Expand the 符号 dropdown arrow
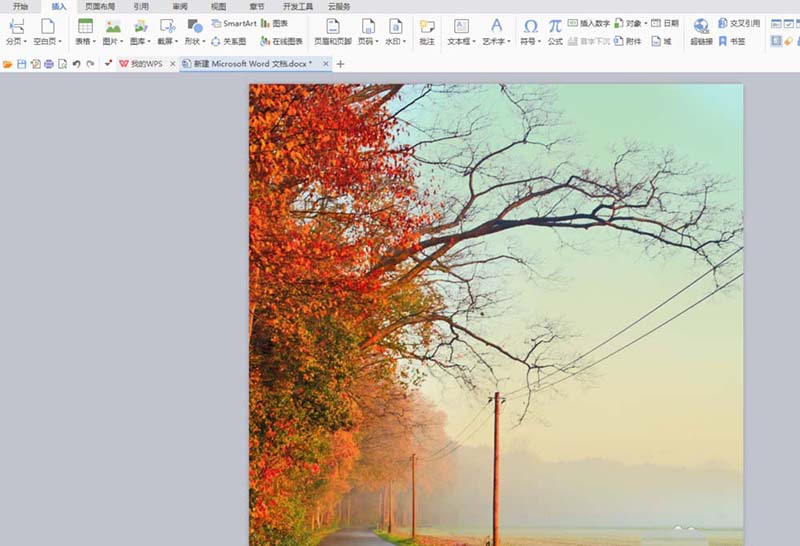Viewport: 800px width, 546px height. click(539, 42)
